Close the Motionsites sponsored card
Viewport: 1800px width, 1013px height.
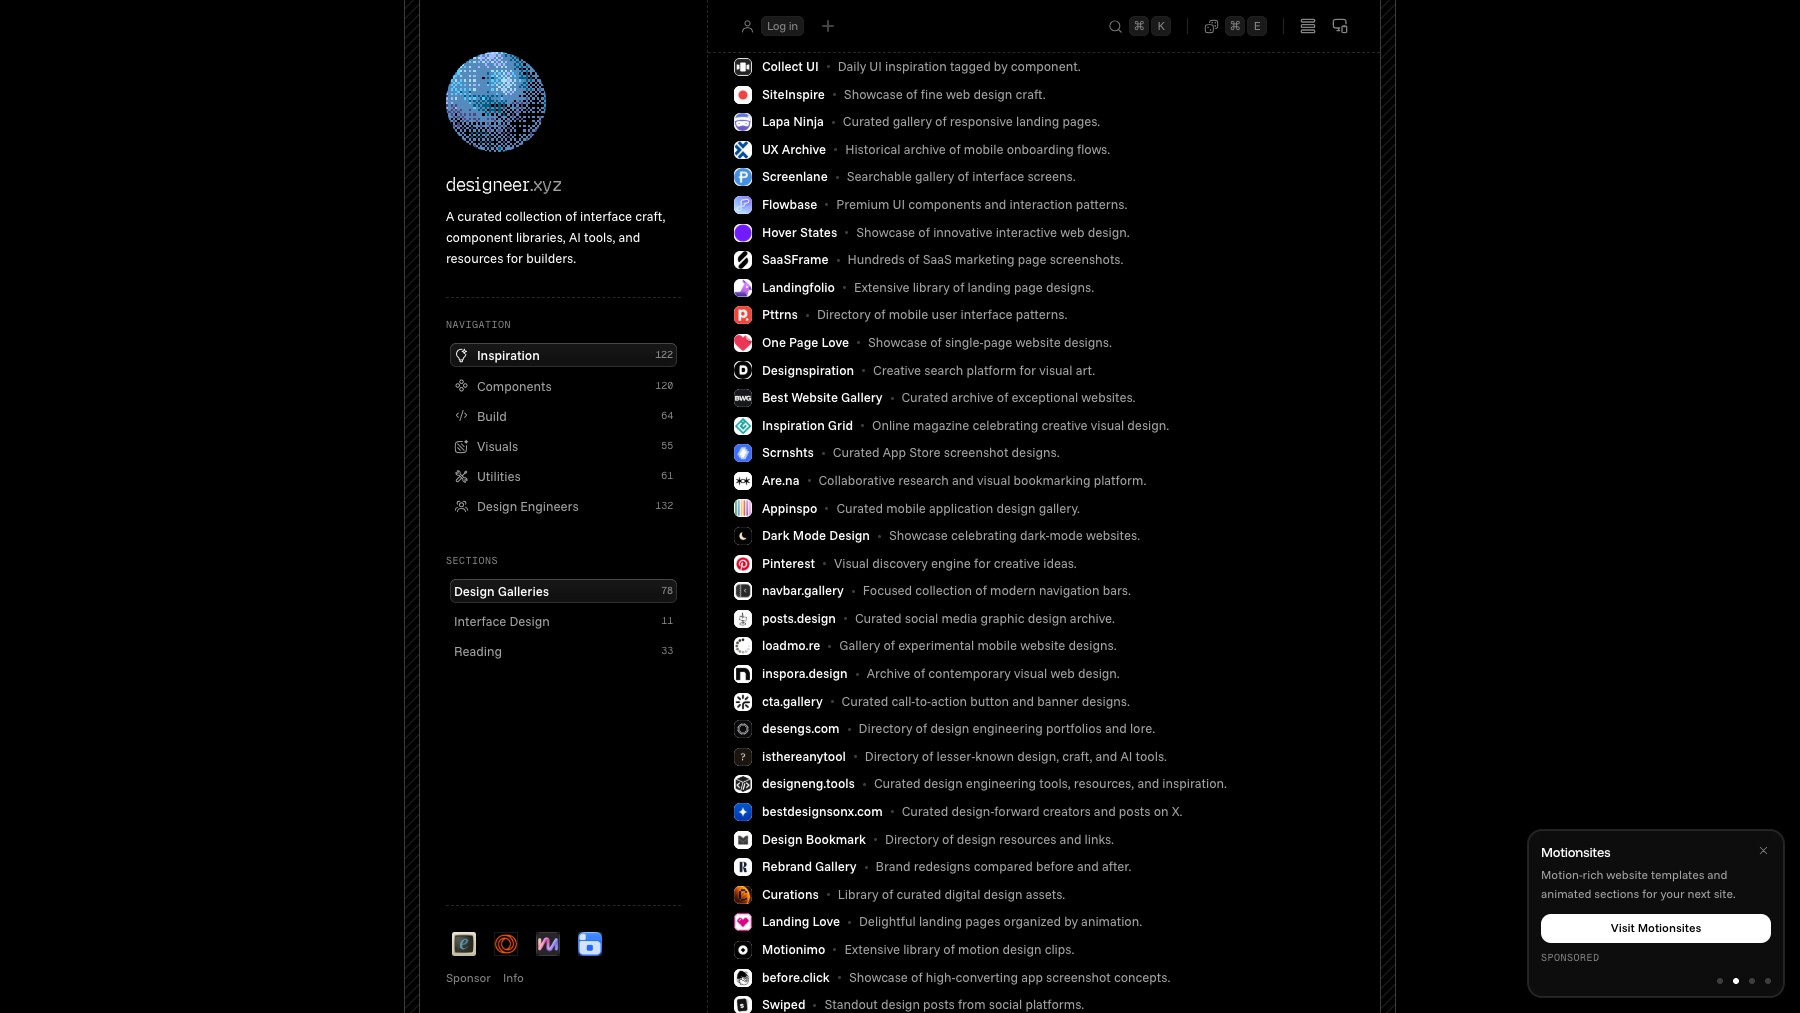(1763, 851)
